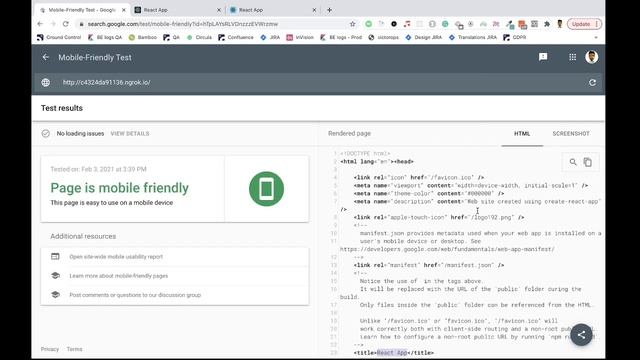Search the rendered HTML with the magnifier icon

[x=573, y=162]
